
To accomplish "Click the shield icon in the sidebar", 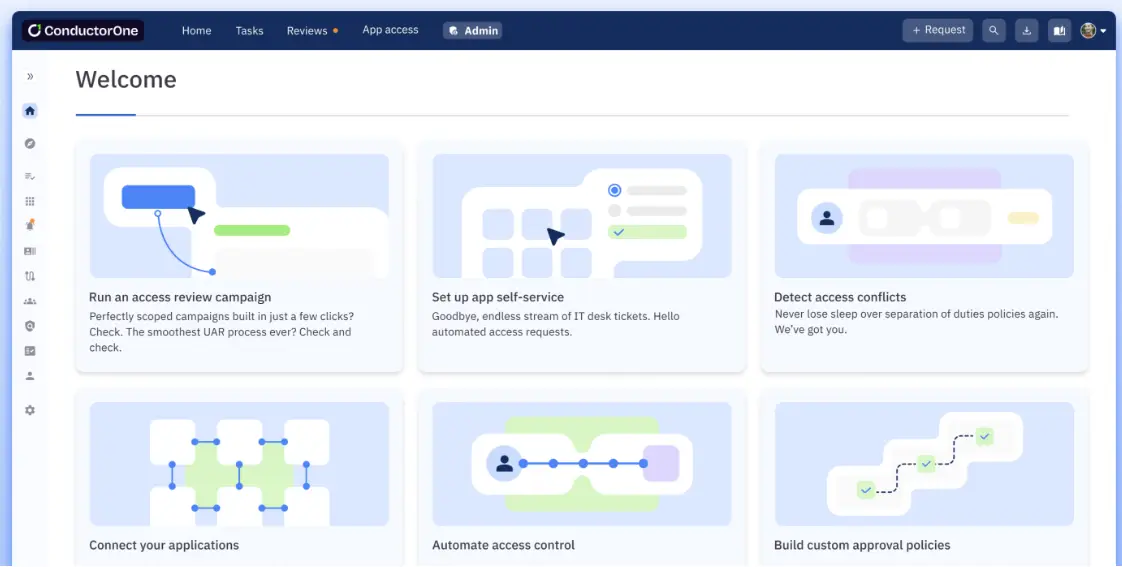I will 30,326.
